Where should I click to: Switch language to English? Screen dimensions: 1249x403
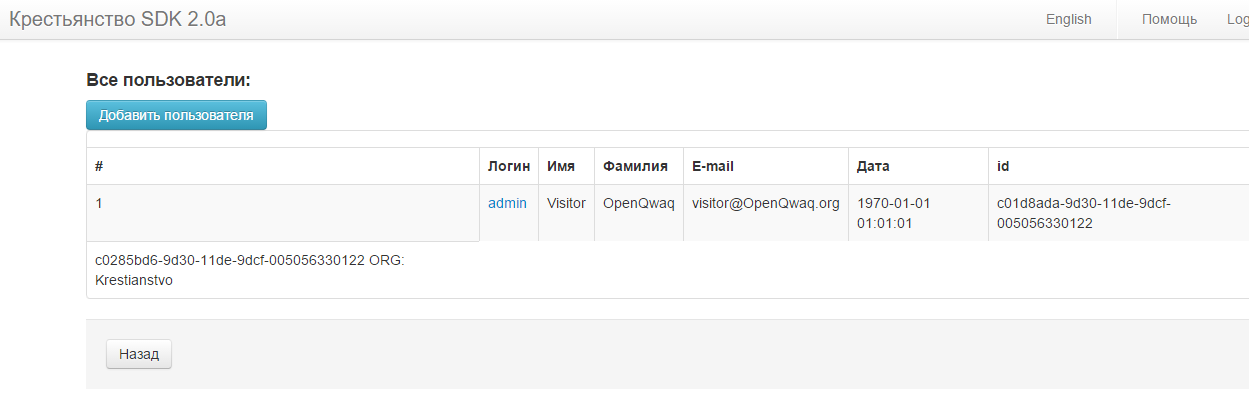point(1068,19)
